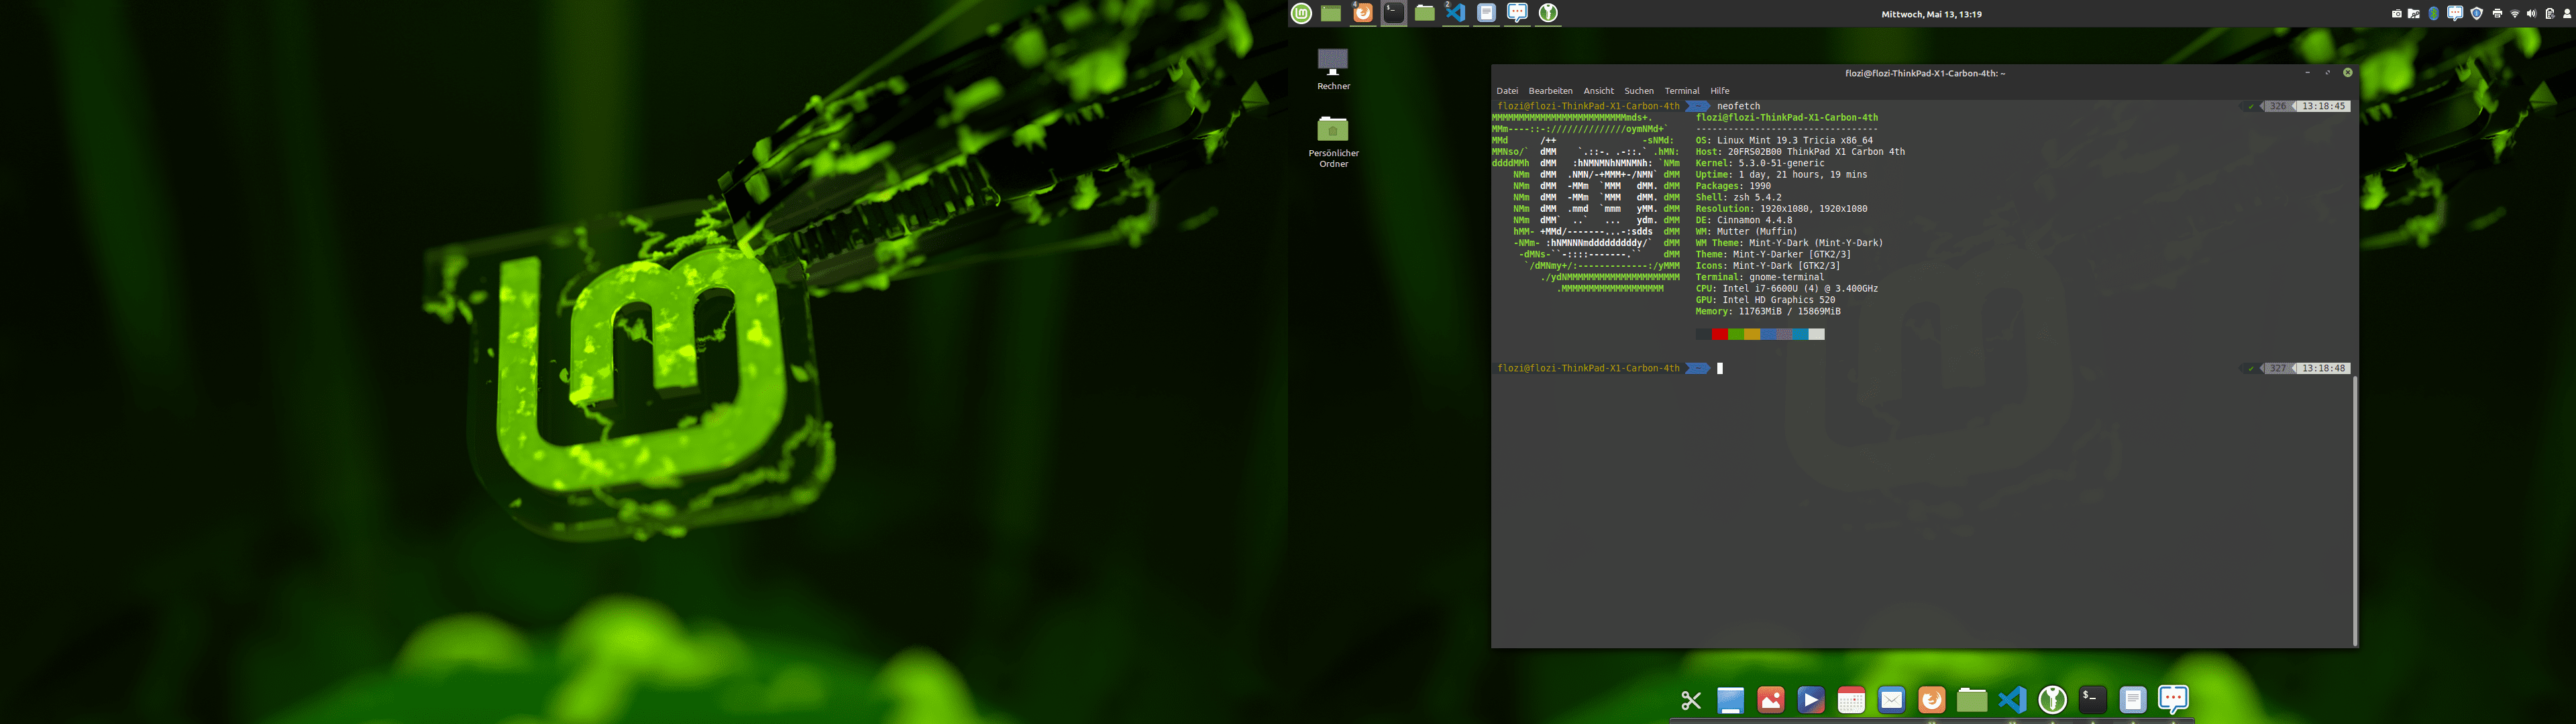Launch the media player from dock
2576x724 pixels.
(x=1811, y=700)
